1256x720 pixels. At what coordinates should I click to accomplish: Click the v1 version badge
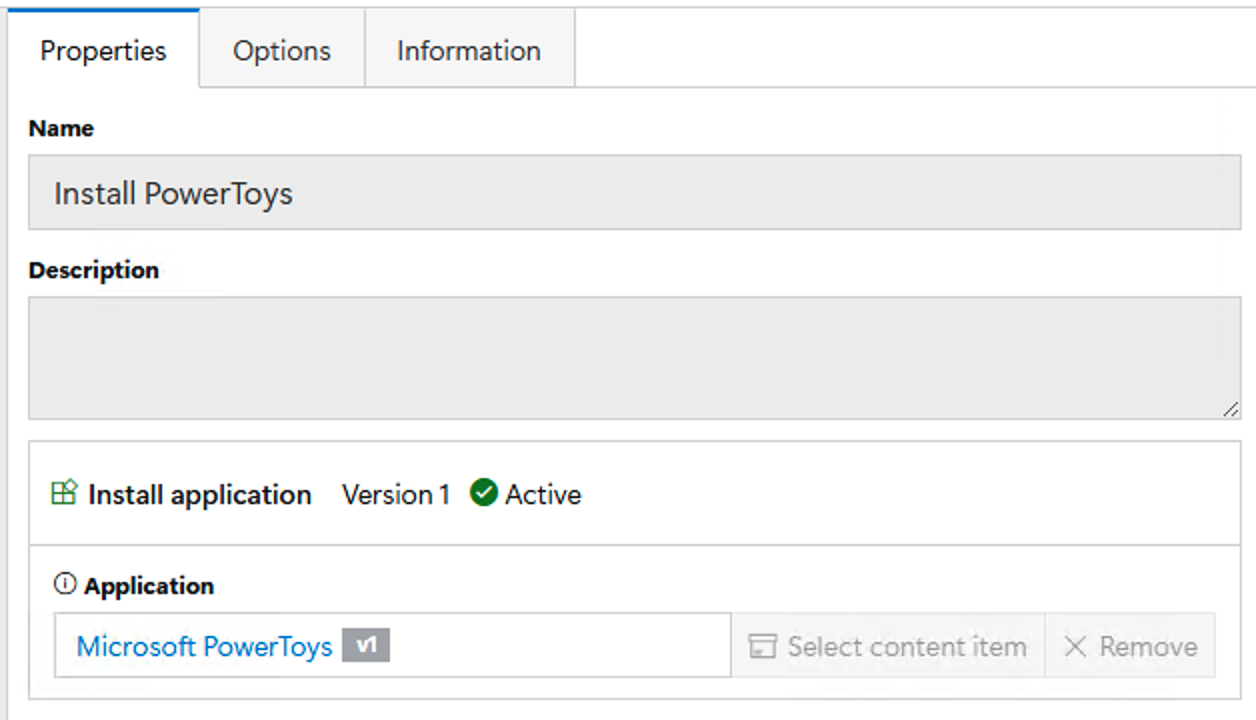[366, 645]
